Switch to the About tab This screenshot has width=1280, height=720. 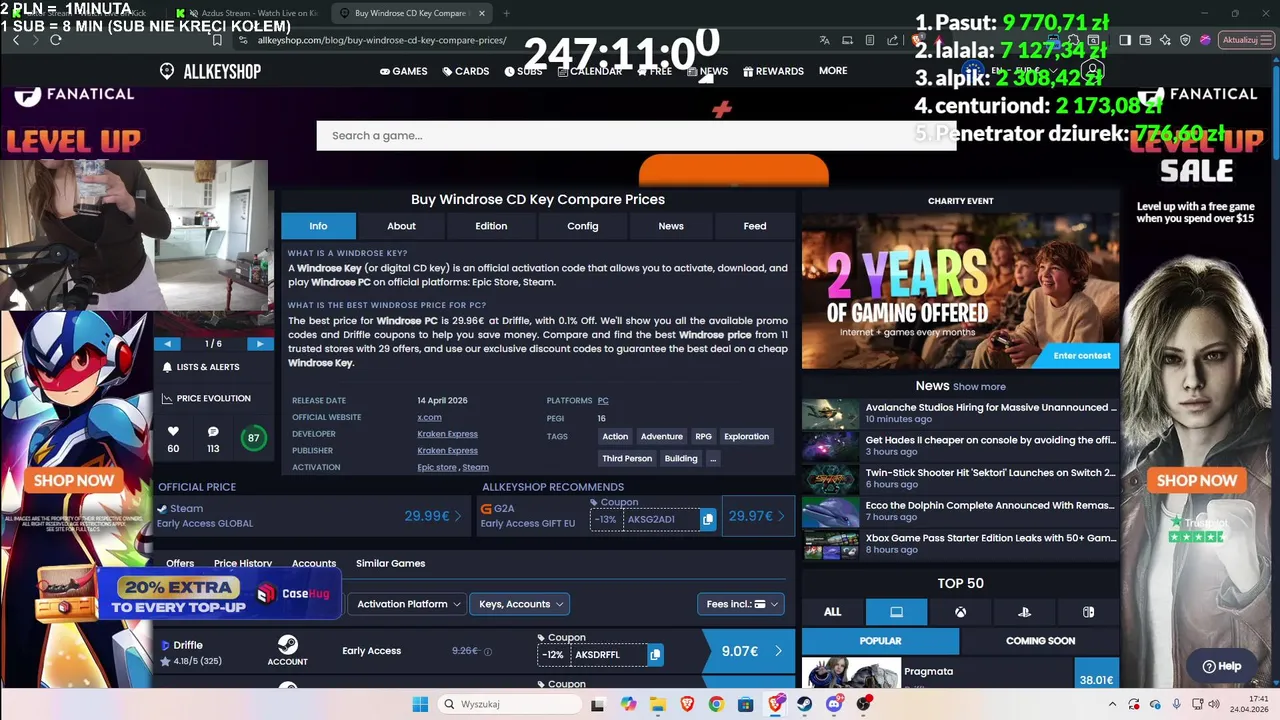[x=401, y=226]
